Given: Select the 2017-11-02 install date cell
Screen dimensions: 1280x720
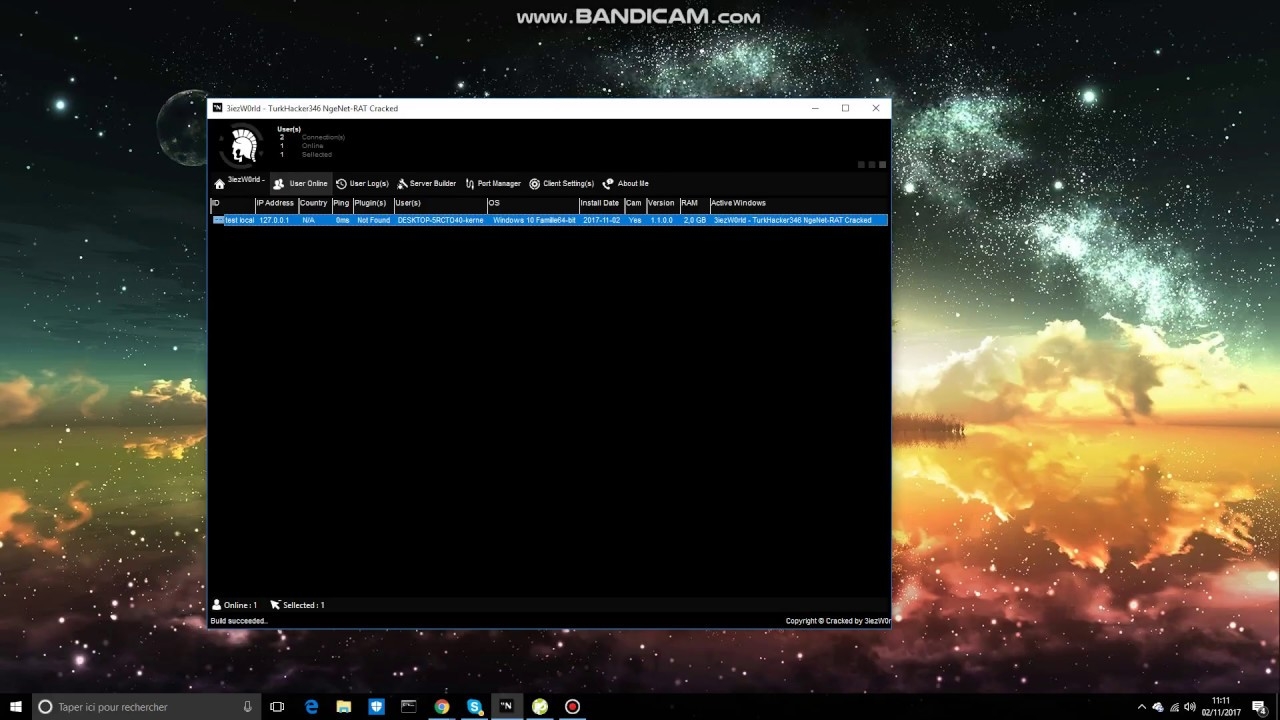Looking at the screenshot, I should pyautogui.click(x=601, y=220).
